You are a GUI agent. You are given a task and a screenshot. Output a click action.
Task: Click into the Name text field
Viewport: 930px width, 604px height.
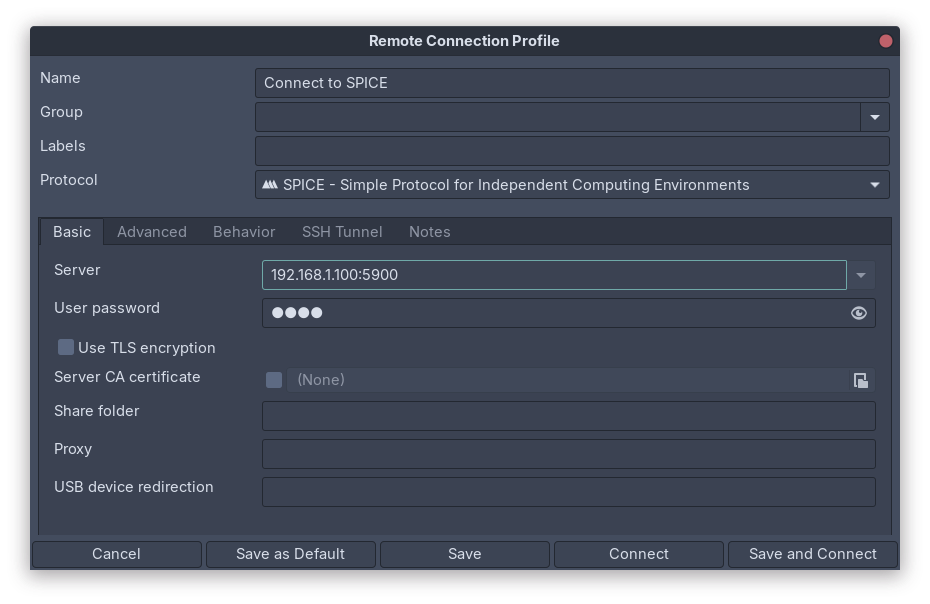click(x=571, y=83)
